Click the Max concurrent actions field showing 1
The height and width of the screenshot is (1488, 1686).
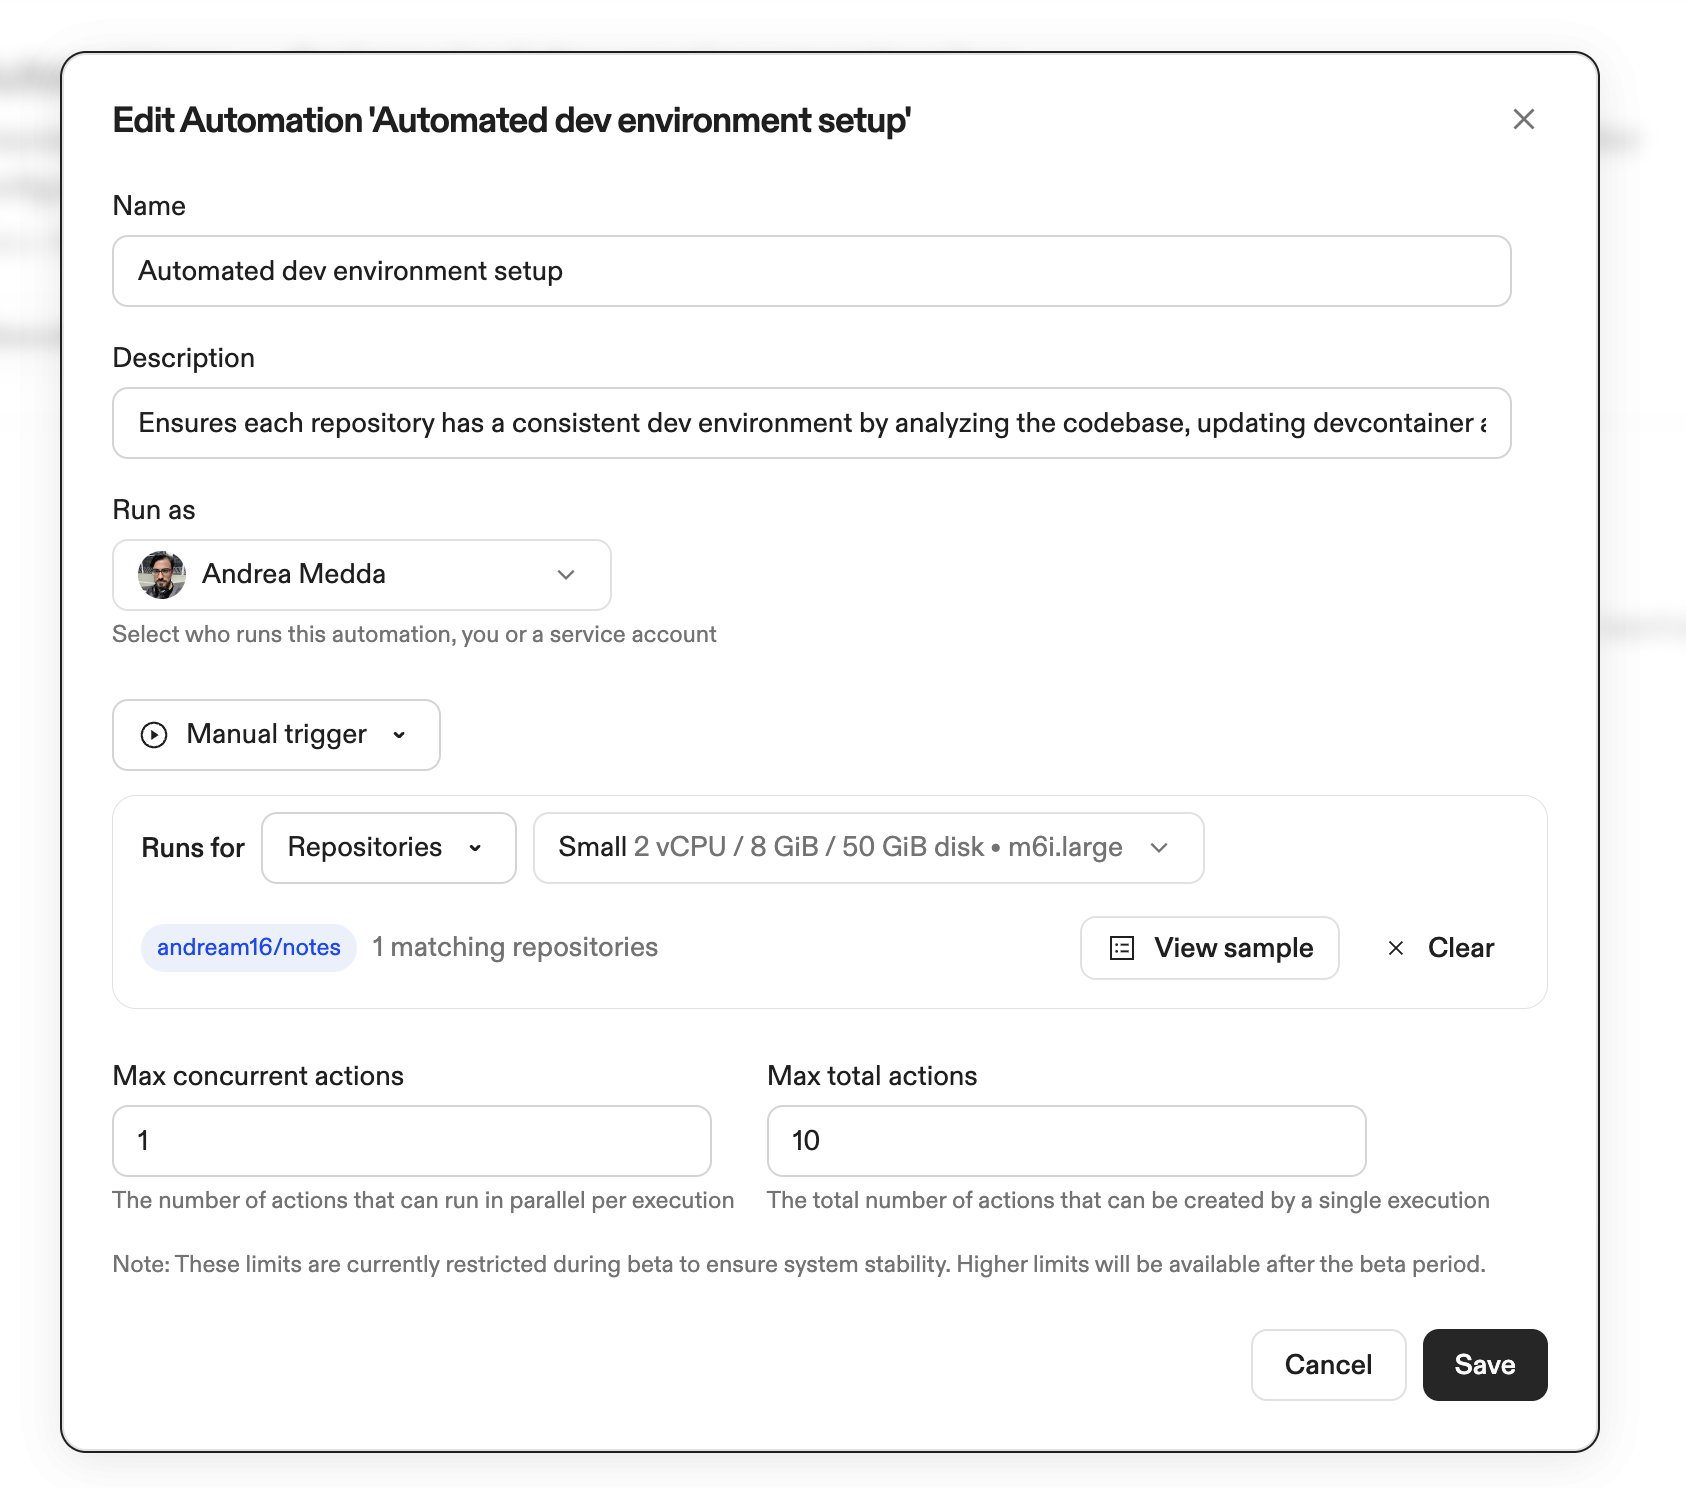[411, 1140]
